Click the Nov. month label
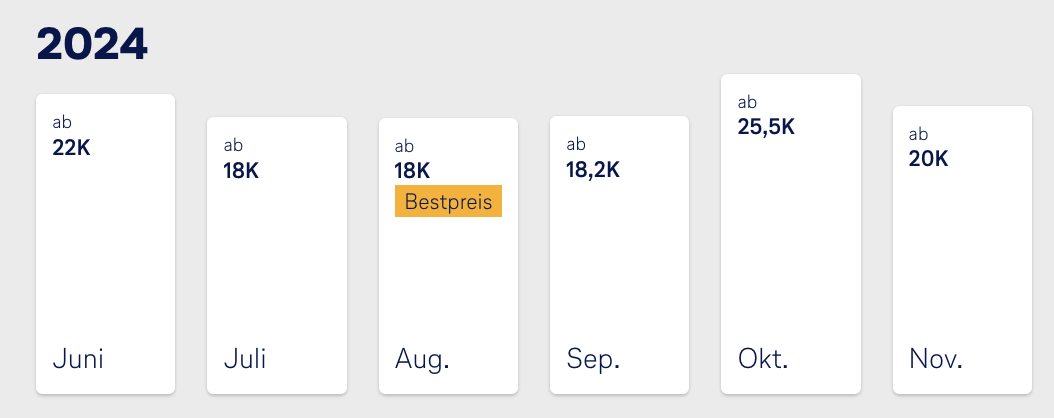The width and height of the screenshot is (1054, 418). 936,359
